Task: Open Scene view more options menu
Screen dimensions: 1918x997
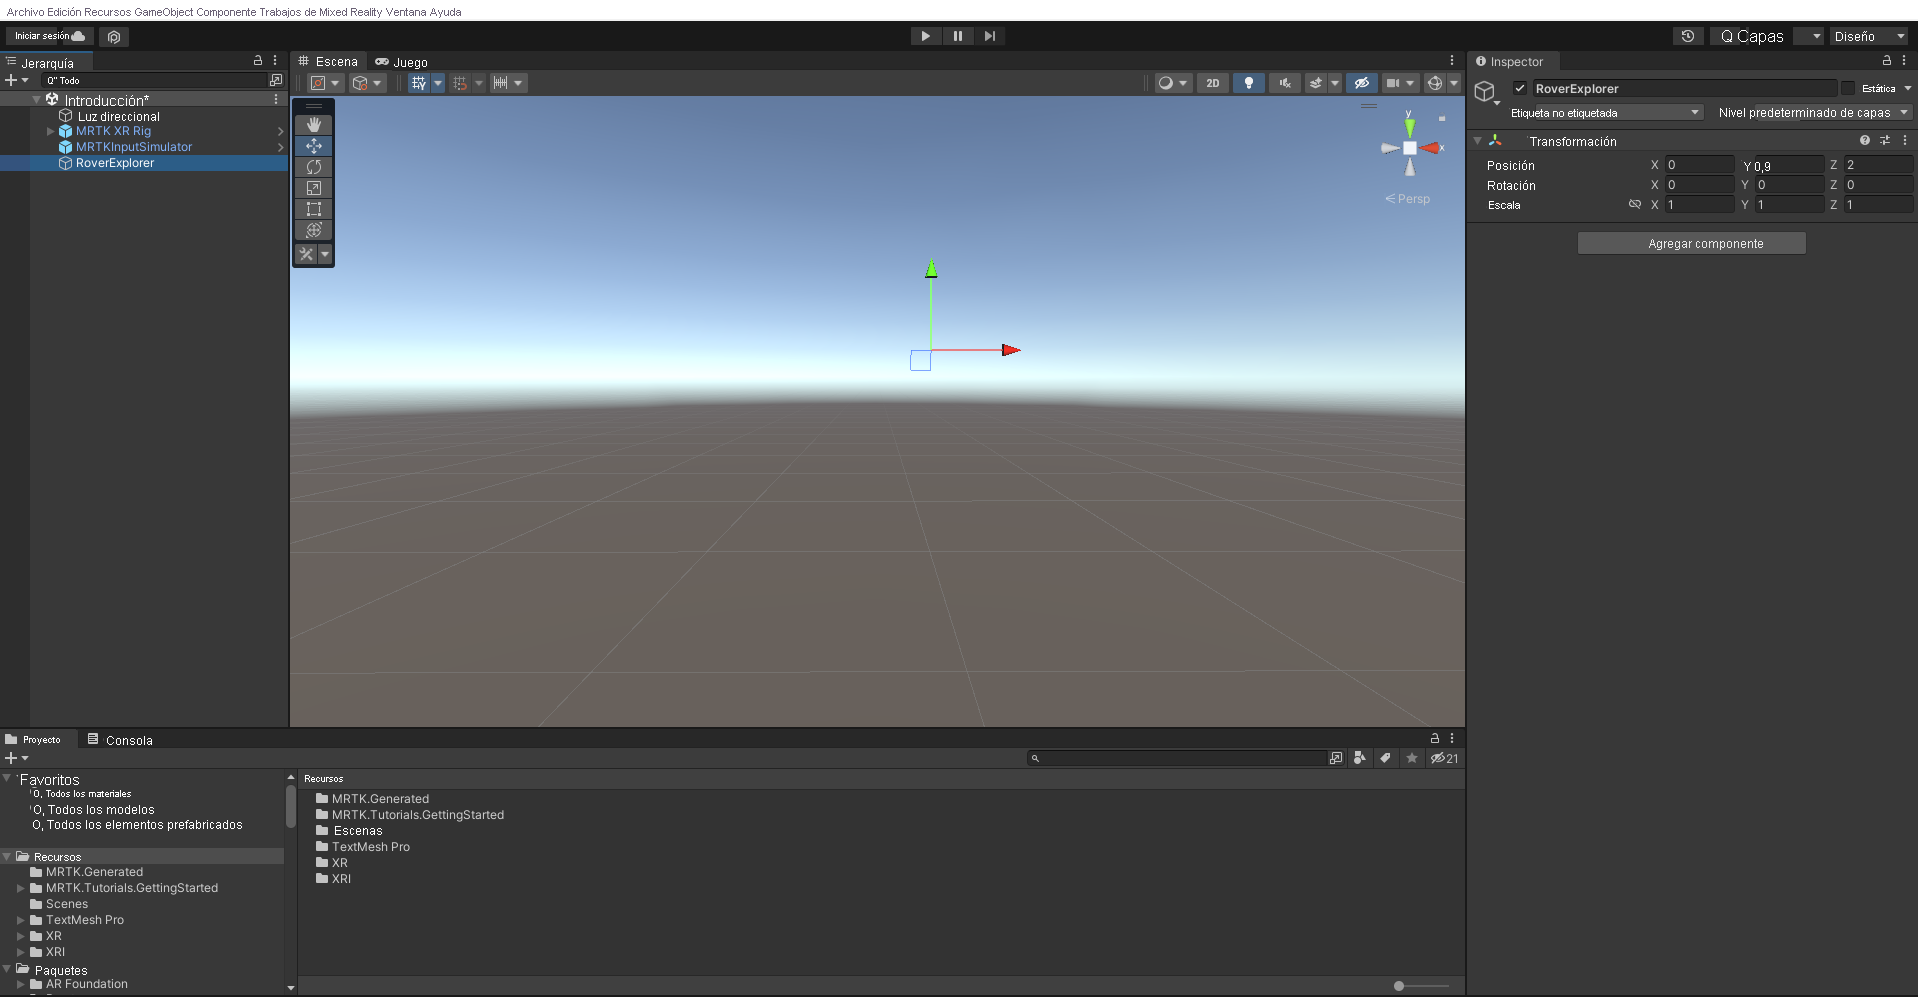Action: coord(1452,61)
